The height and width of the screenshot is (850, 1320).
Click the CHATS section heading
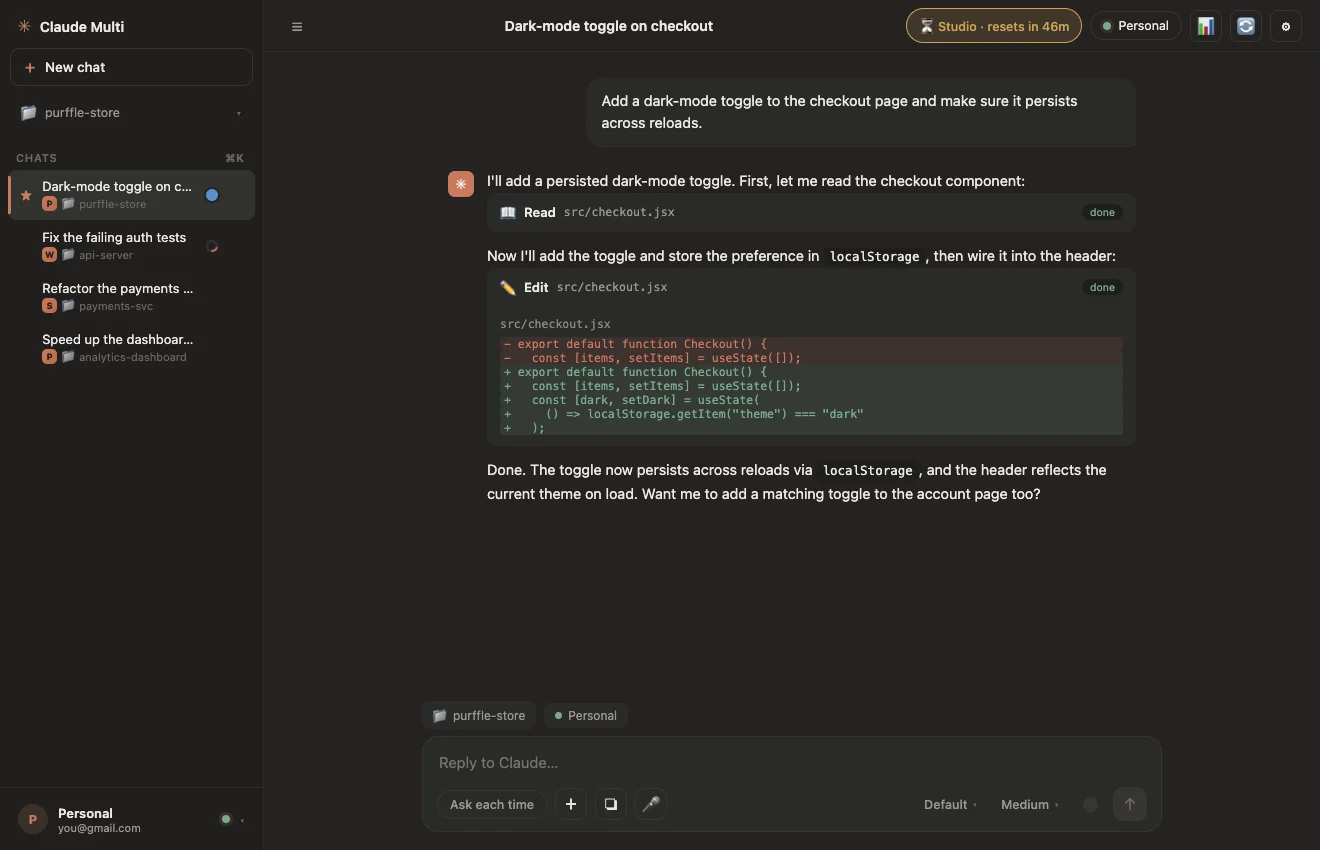point(36,158)
